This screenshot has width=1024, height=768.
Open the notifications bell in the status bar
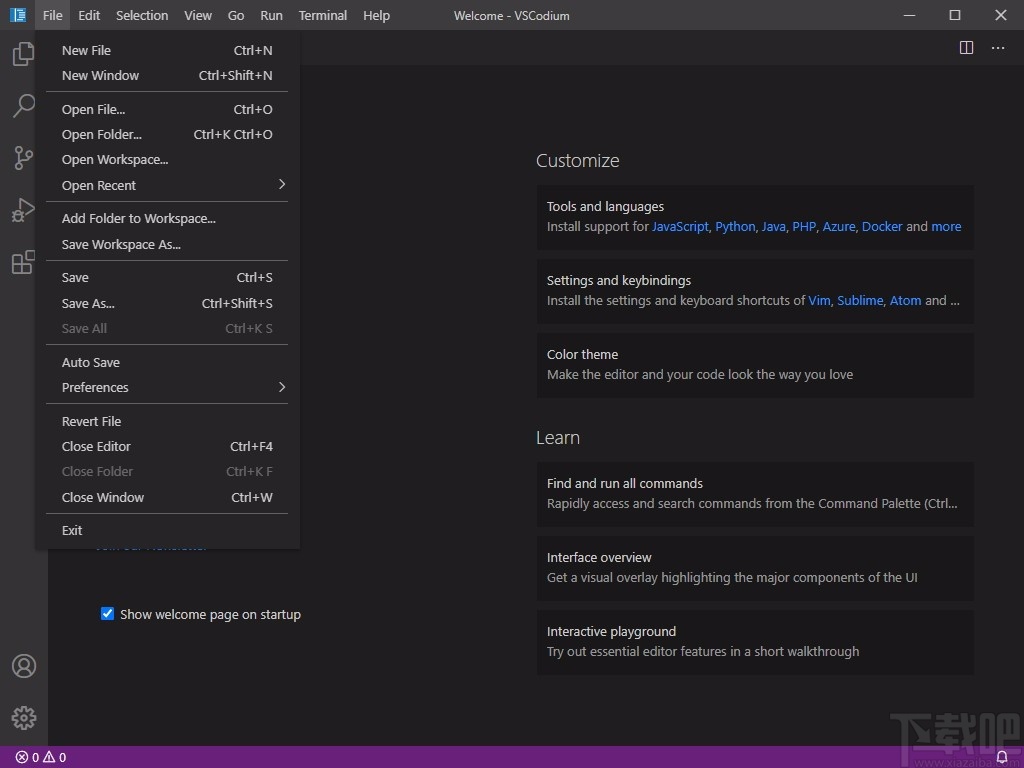tap(1003, 757)
